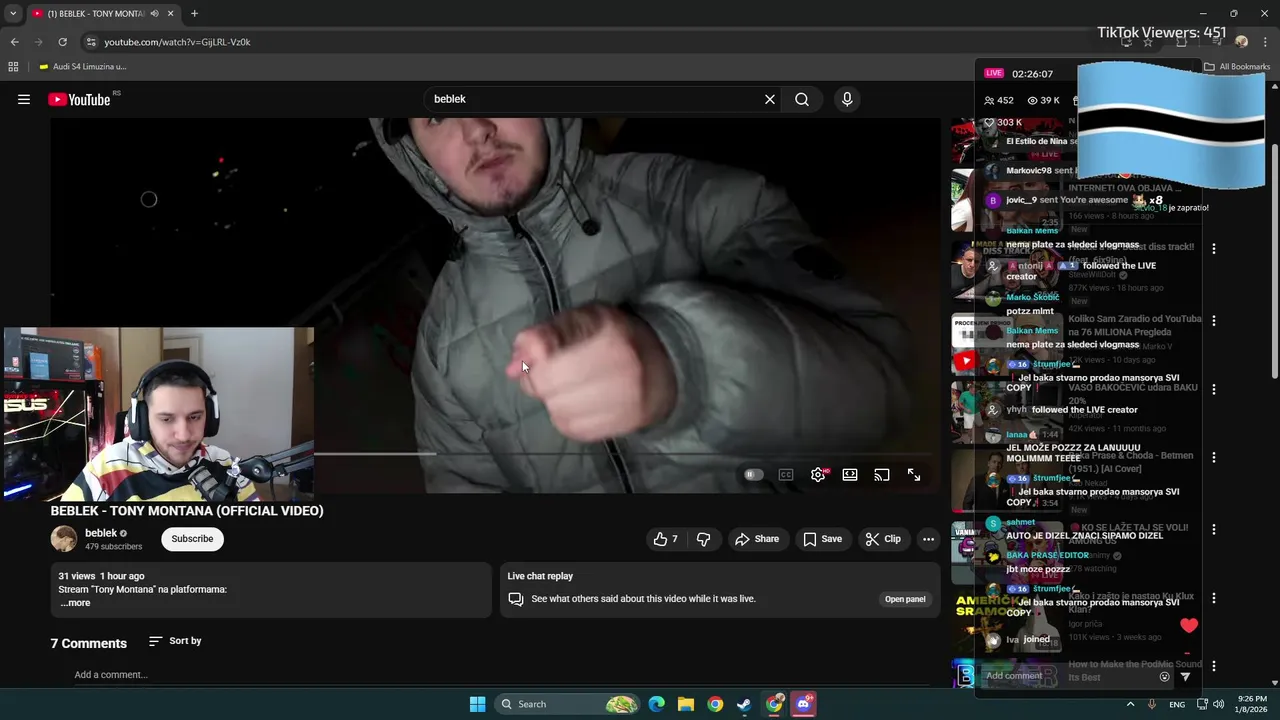Open the Windows Start menu
Image resolution: width=1280 pixels, height=720 pixels.
click(477, 704)
